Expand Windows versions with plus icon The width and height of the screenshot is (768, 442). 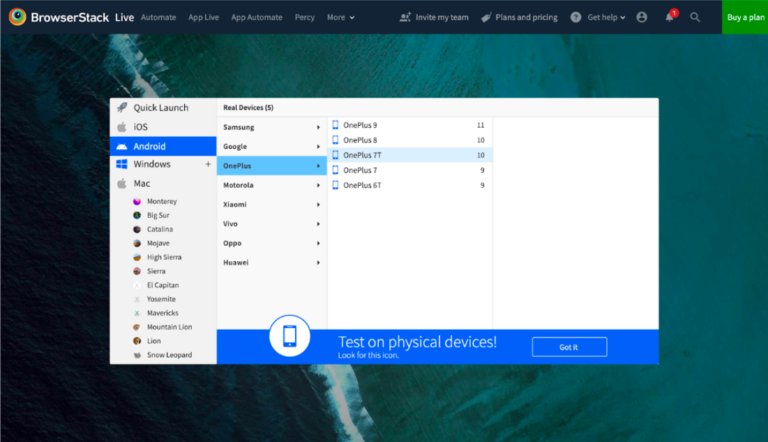(x=208, y=164)
